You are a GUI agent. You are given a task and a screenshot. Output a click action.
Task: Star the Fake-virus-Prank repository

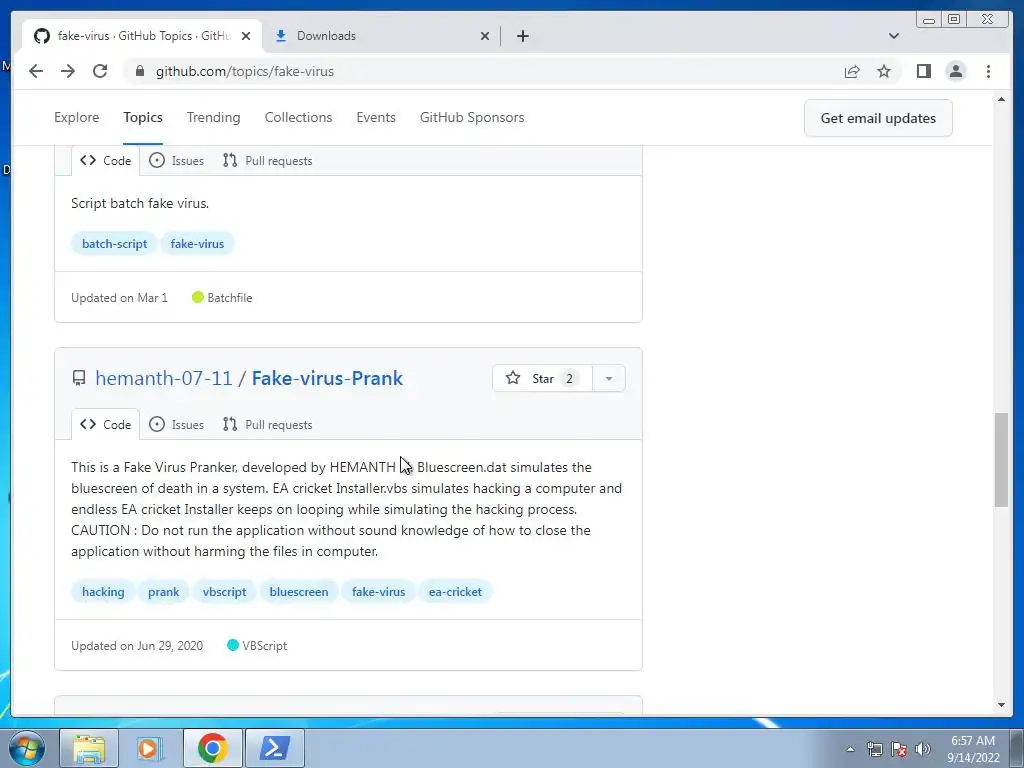[542, 378]
